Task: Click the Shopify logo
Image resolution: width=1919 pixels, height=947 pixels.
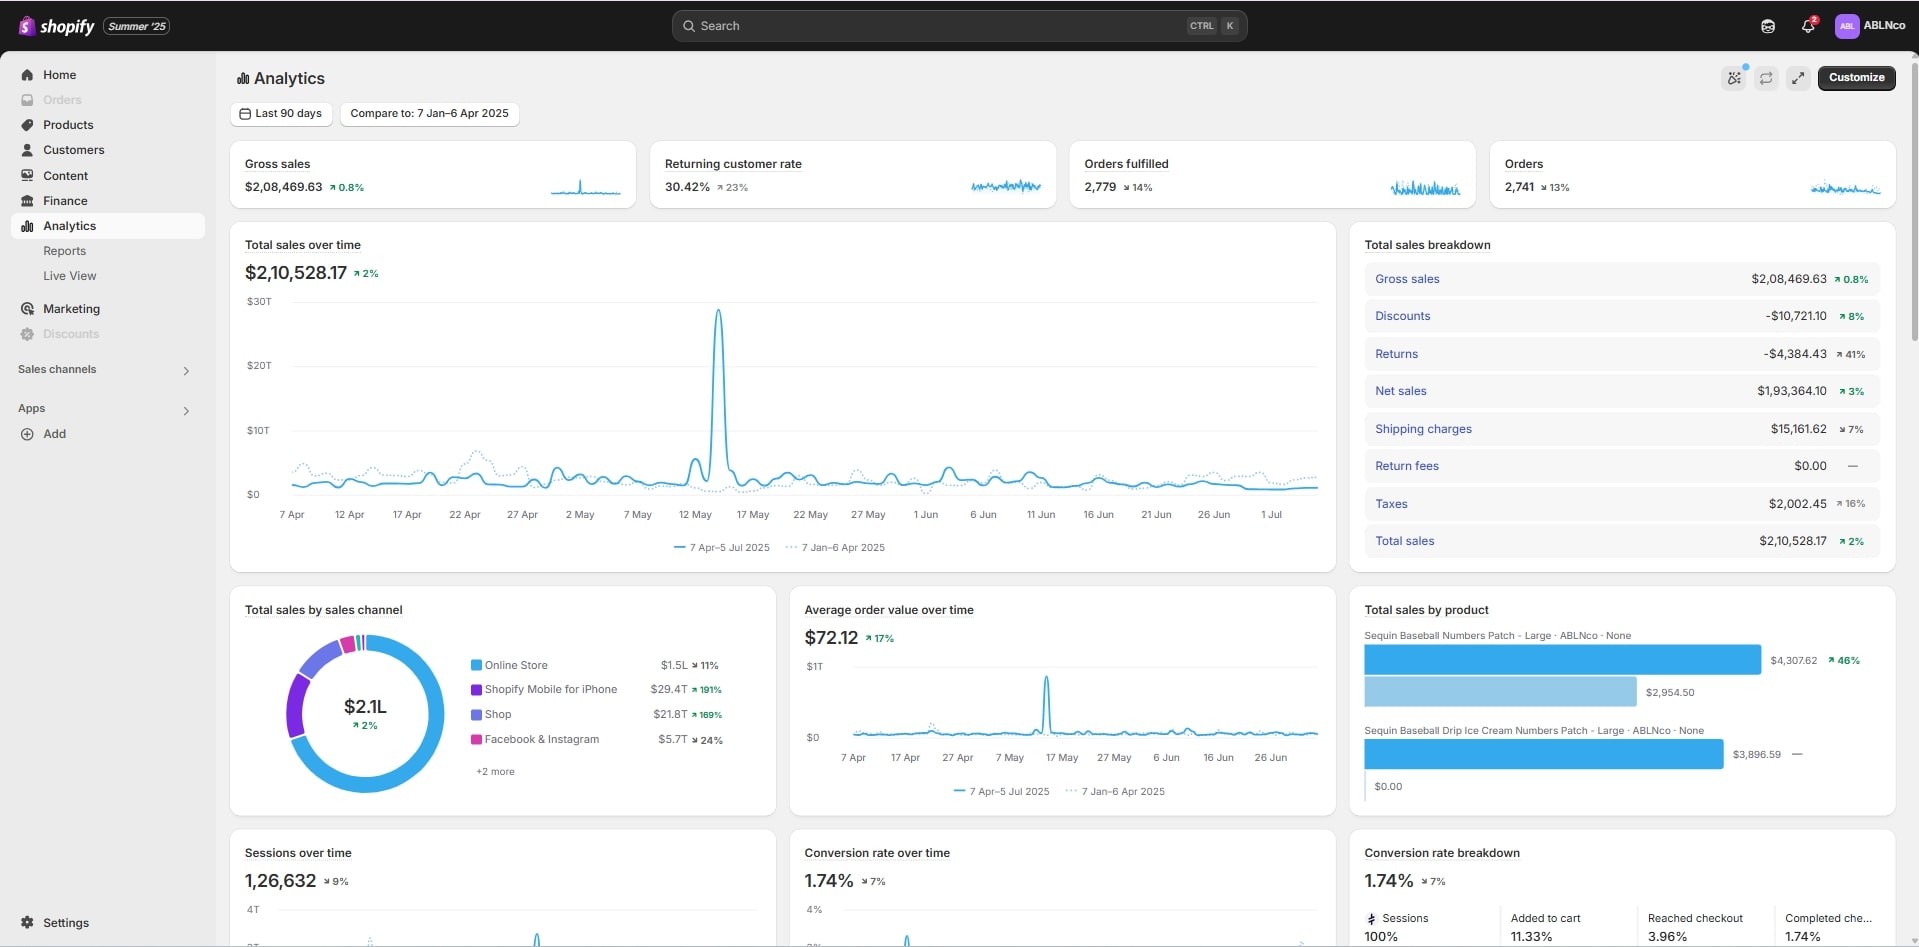Action: [57, 26]
